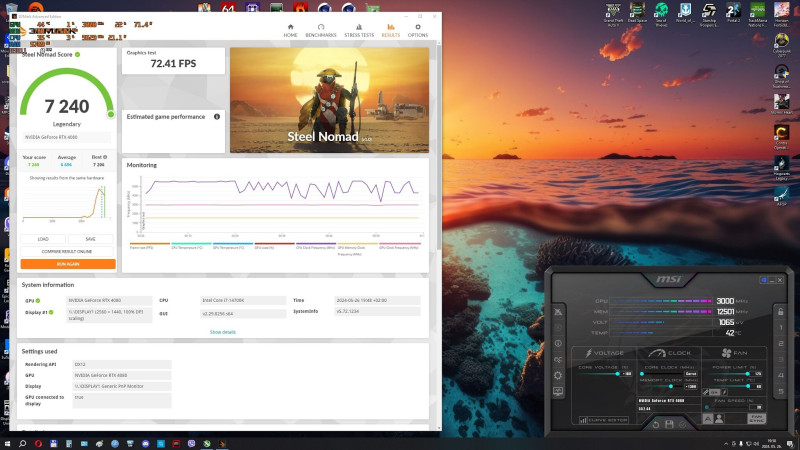This screenshot has width=800, height=450.
Task: Click the green check next to Steel Nomad Score
Action: pos(78,55)
